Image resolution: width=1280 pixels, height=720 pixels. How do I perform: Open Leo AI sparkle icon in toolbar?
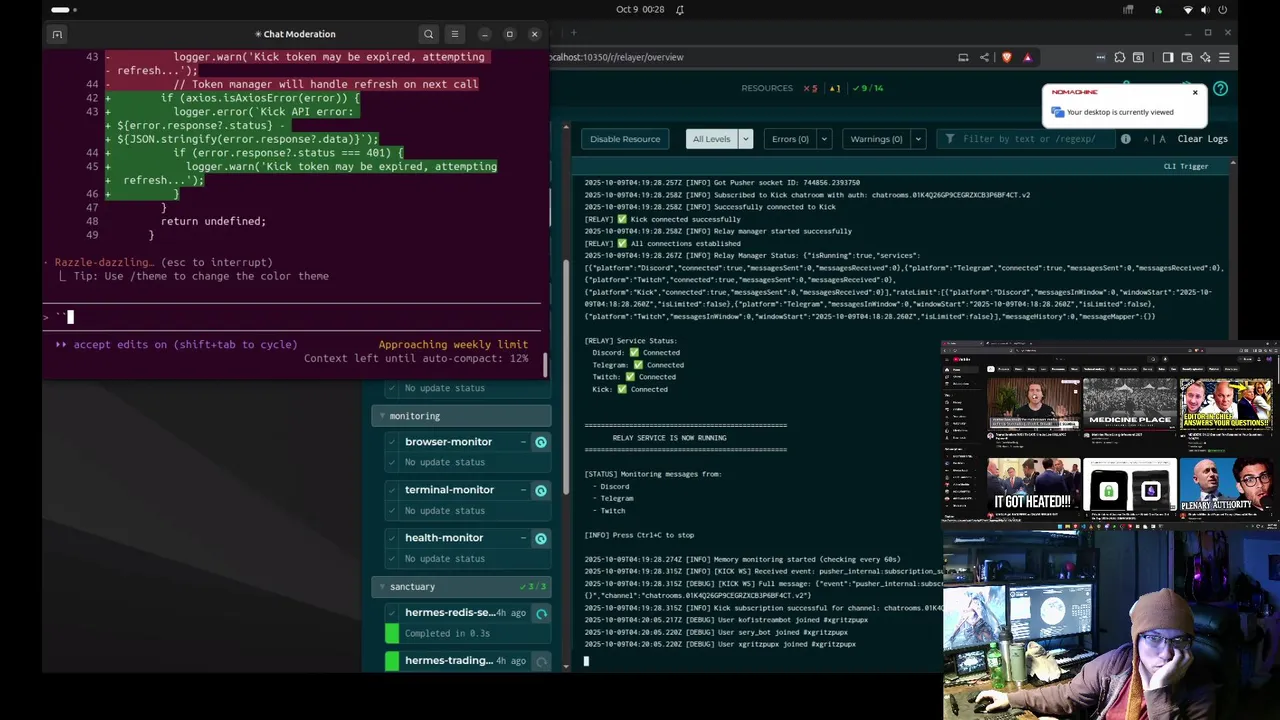(x=1205, y=57)
